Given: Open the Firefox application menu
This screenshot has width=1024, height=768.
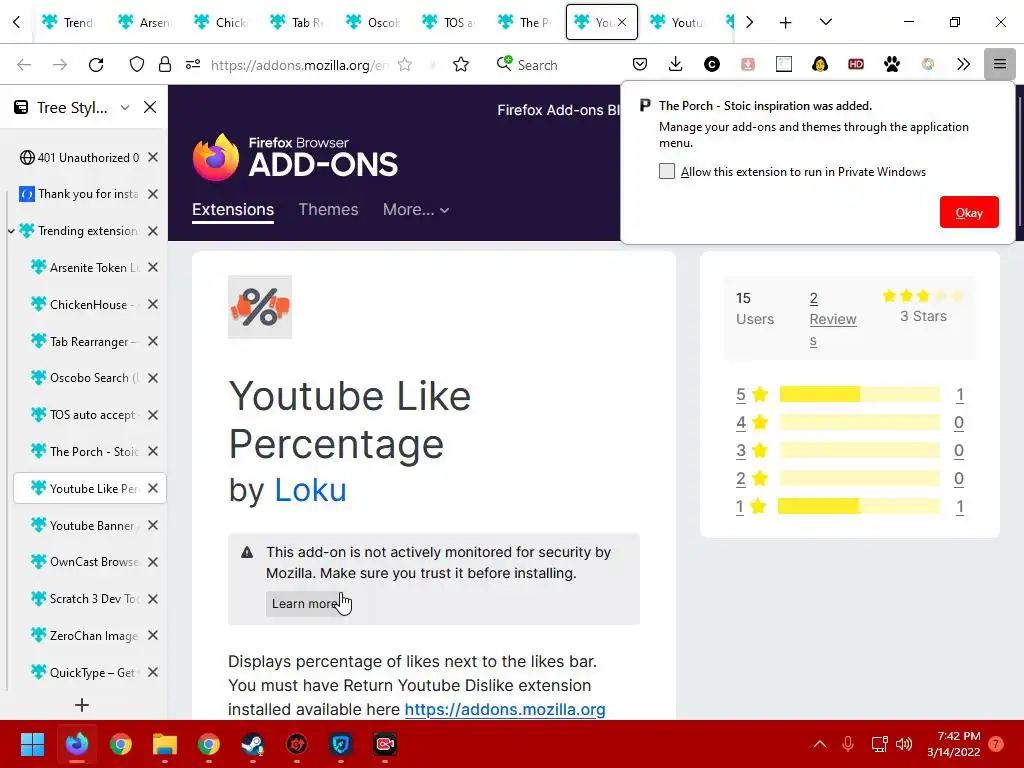Looking at the screenshot, I should 999,64.
